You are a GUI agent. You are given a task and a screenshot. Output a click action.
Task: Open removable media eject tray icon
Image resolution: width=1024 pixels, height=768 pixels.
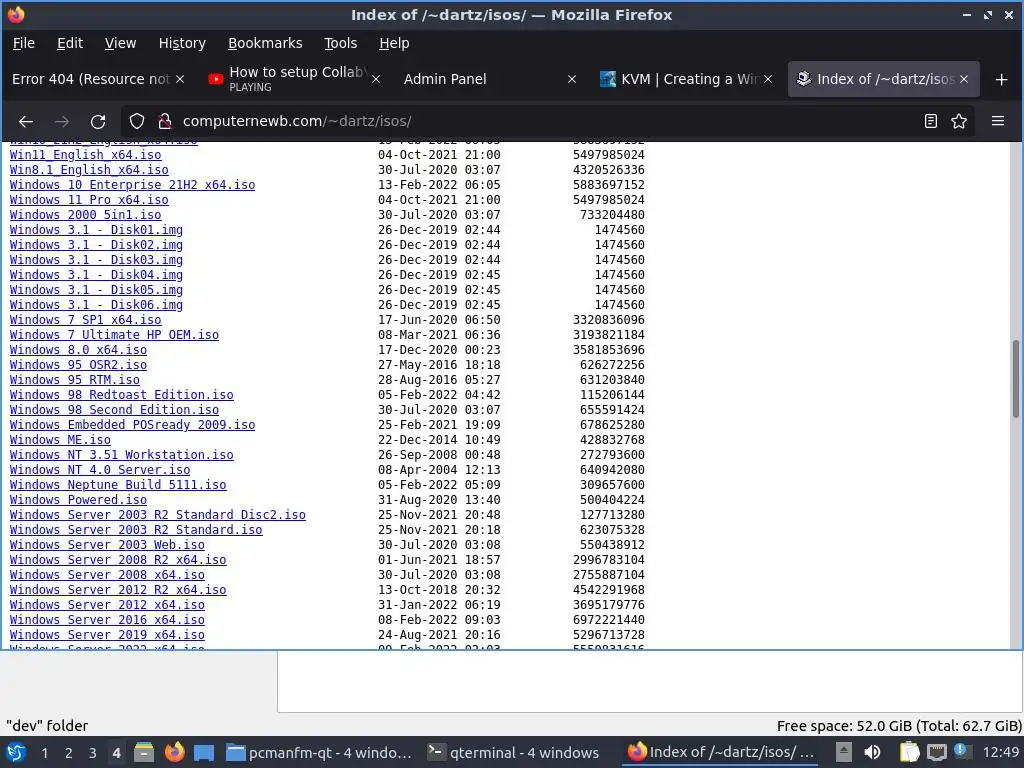[x=844, y=752]
